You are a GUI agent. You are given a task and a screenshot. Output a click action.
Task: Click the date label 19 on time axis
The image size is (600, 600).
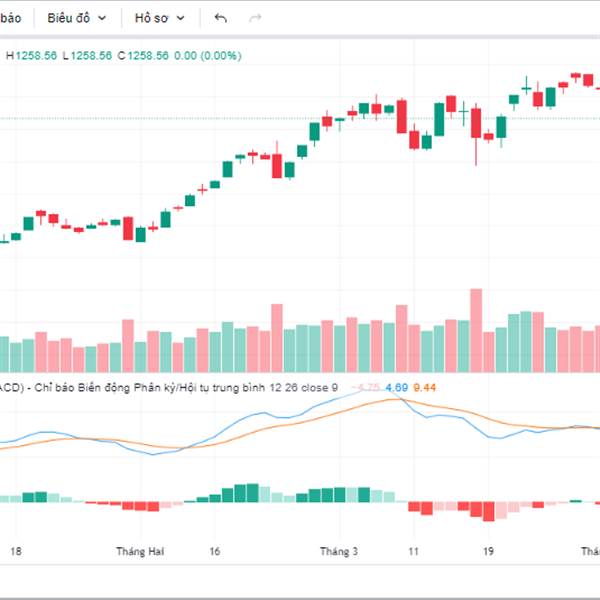488,551
